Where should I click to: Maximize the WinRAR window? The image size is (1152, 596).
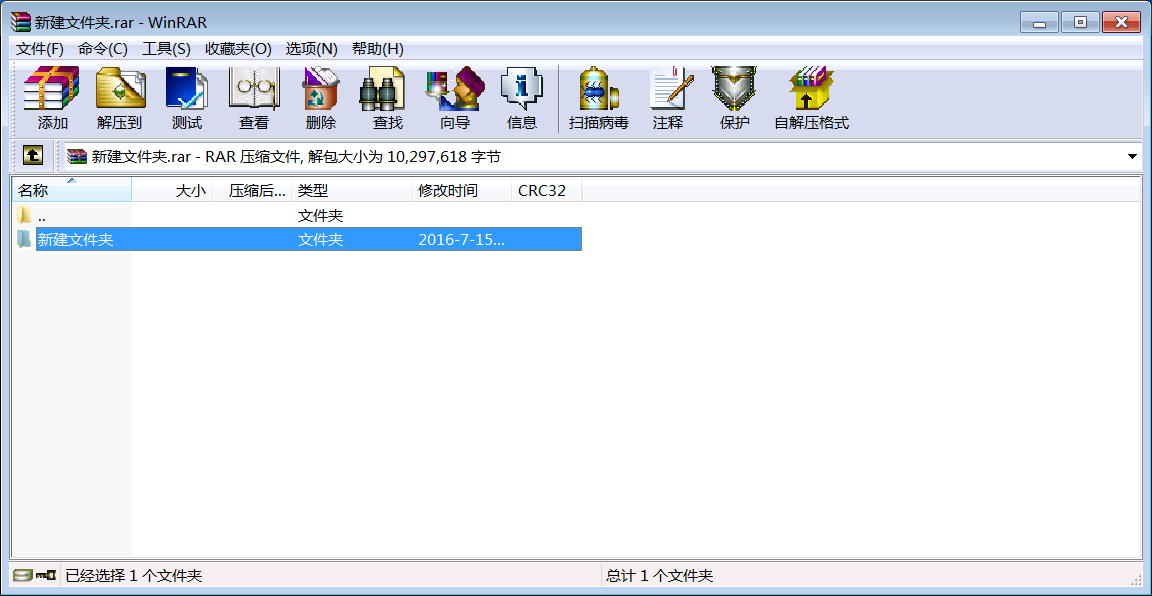pos(1080,23)
